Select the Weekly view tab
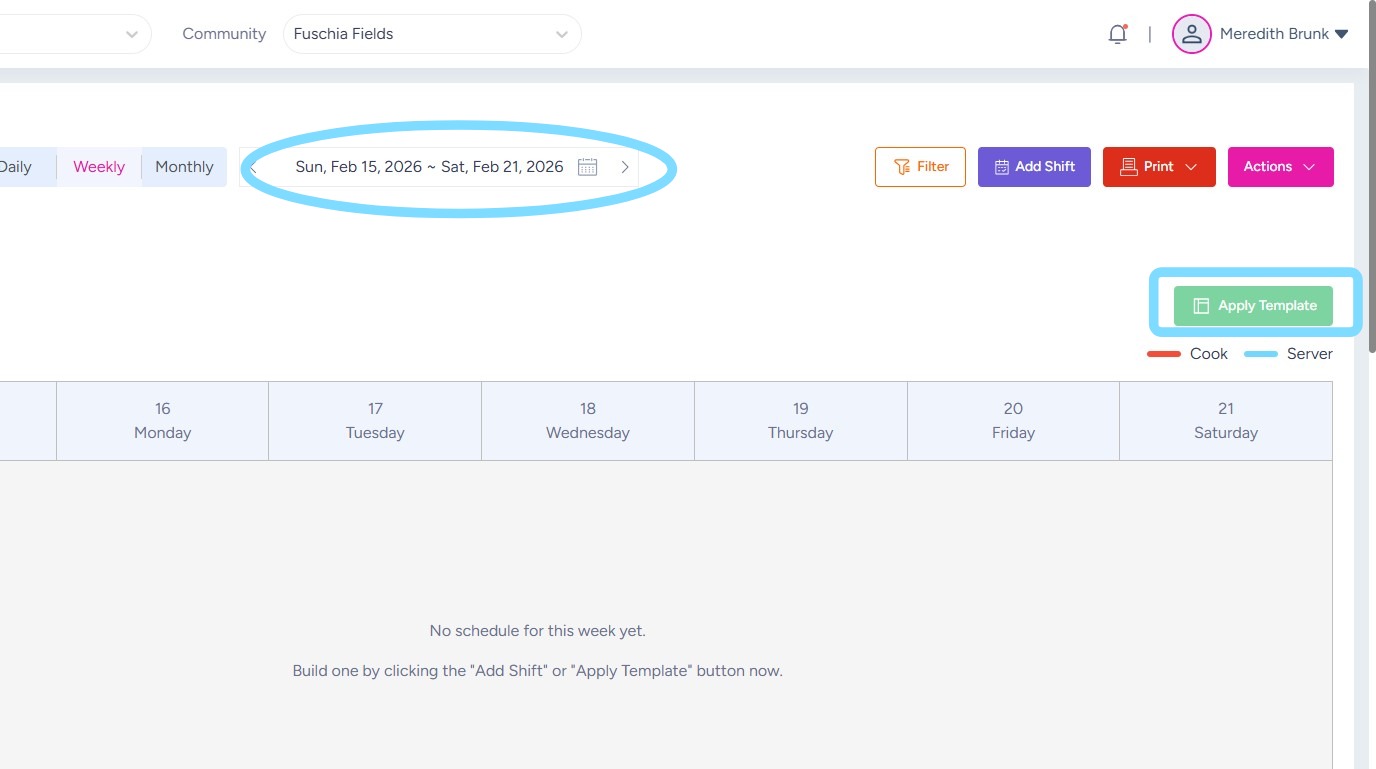Screen dimensions: 1376x769 point(99,167)
